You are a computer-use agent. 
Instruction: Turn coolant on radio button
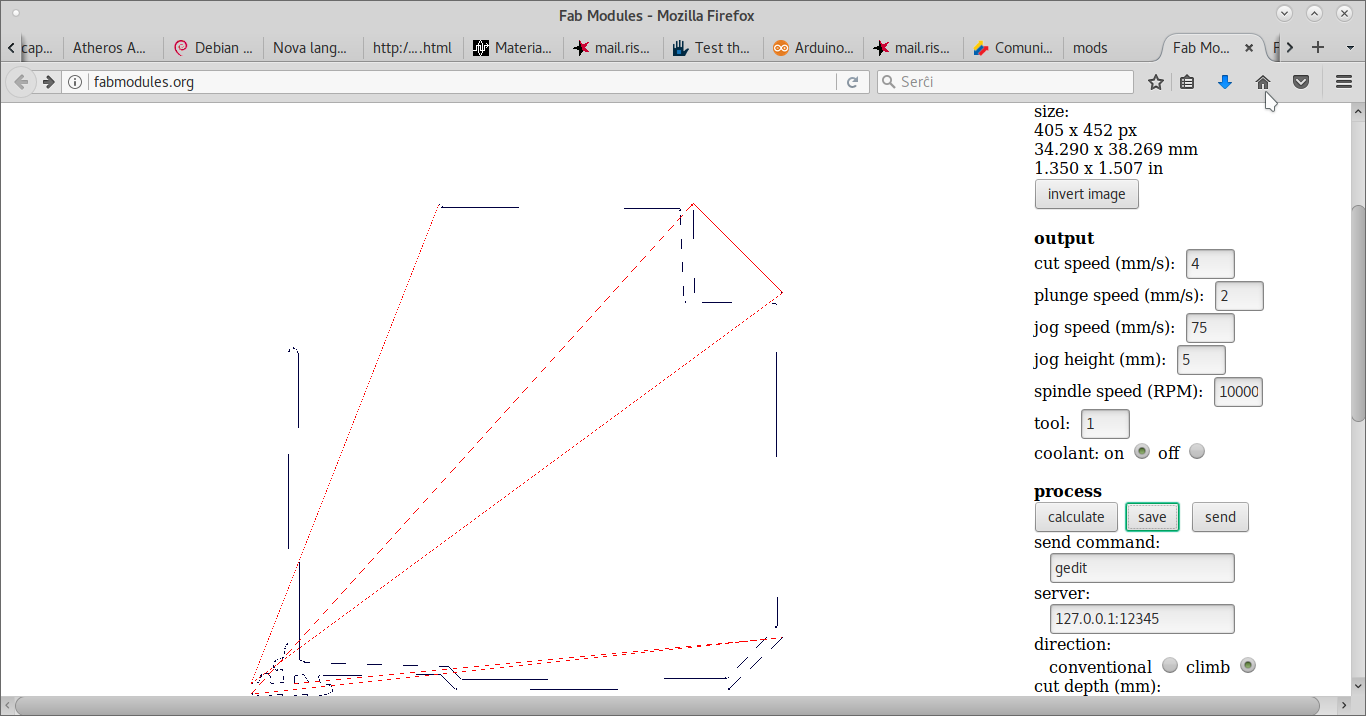1142,452
